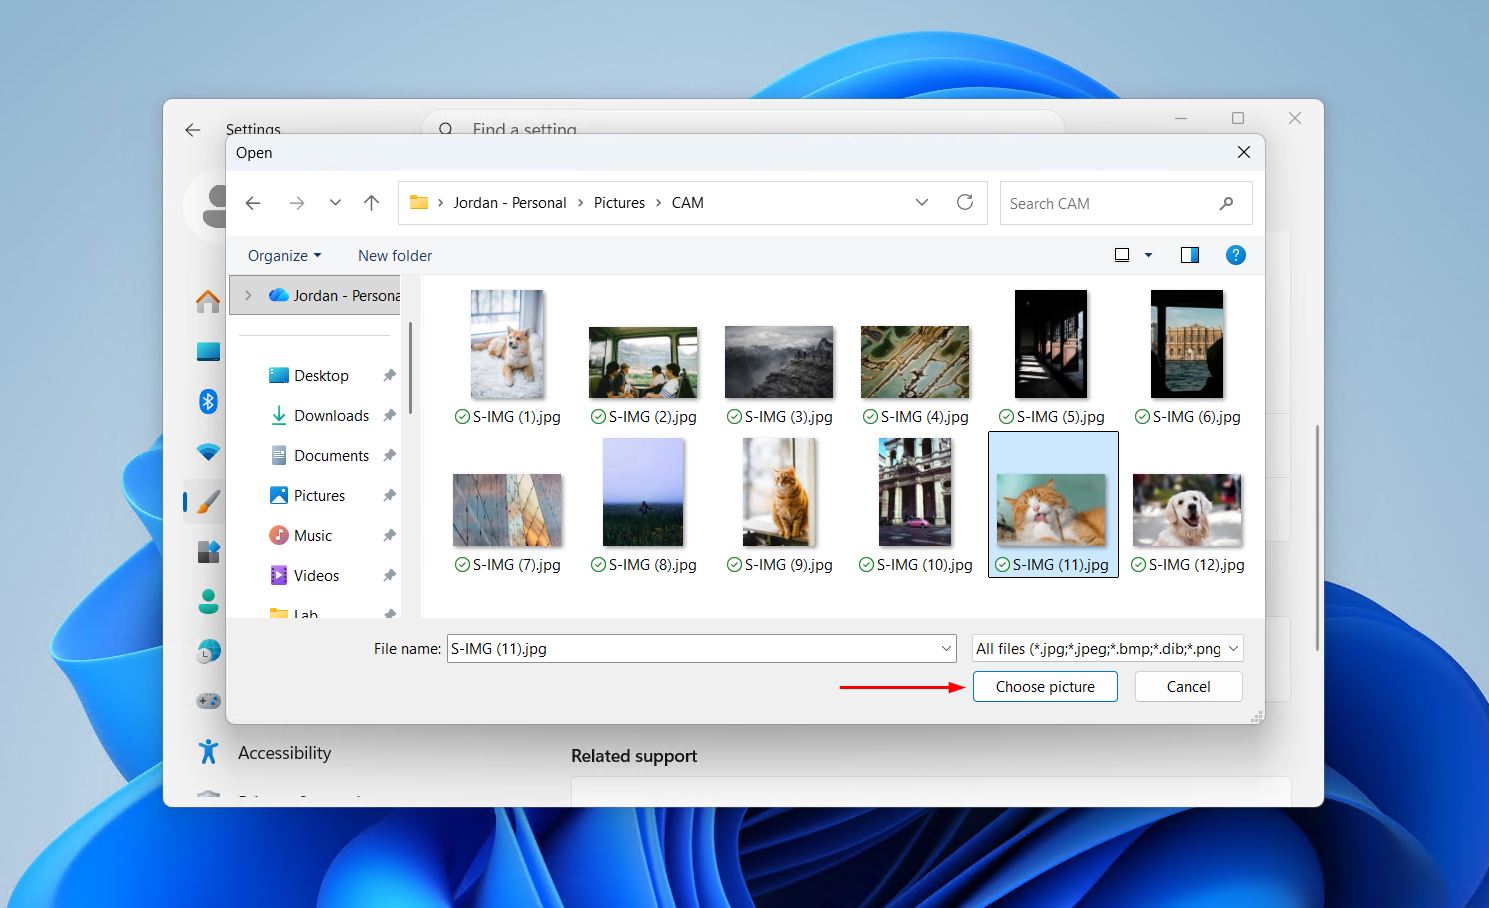Open the All files type filter dropdown
Viewport: 1489px width, 908px height.
pyautogui.click(x=1107, y=649)
